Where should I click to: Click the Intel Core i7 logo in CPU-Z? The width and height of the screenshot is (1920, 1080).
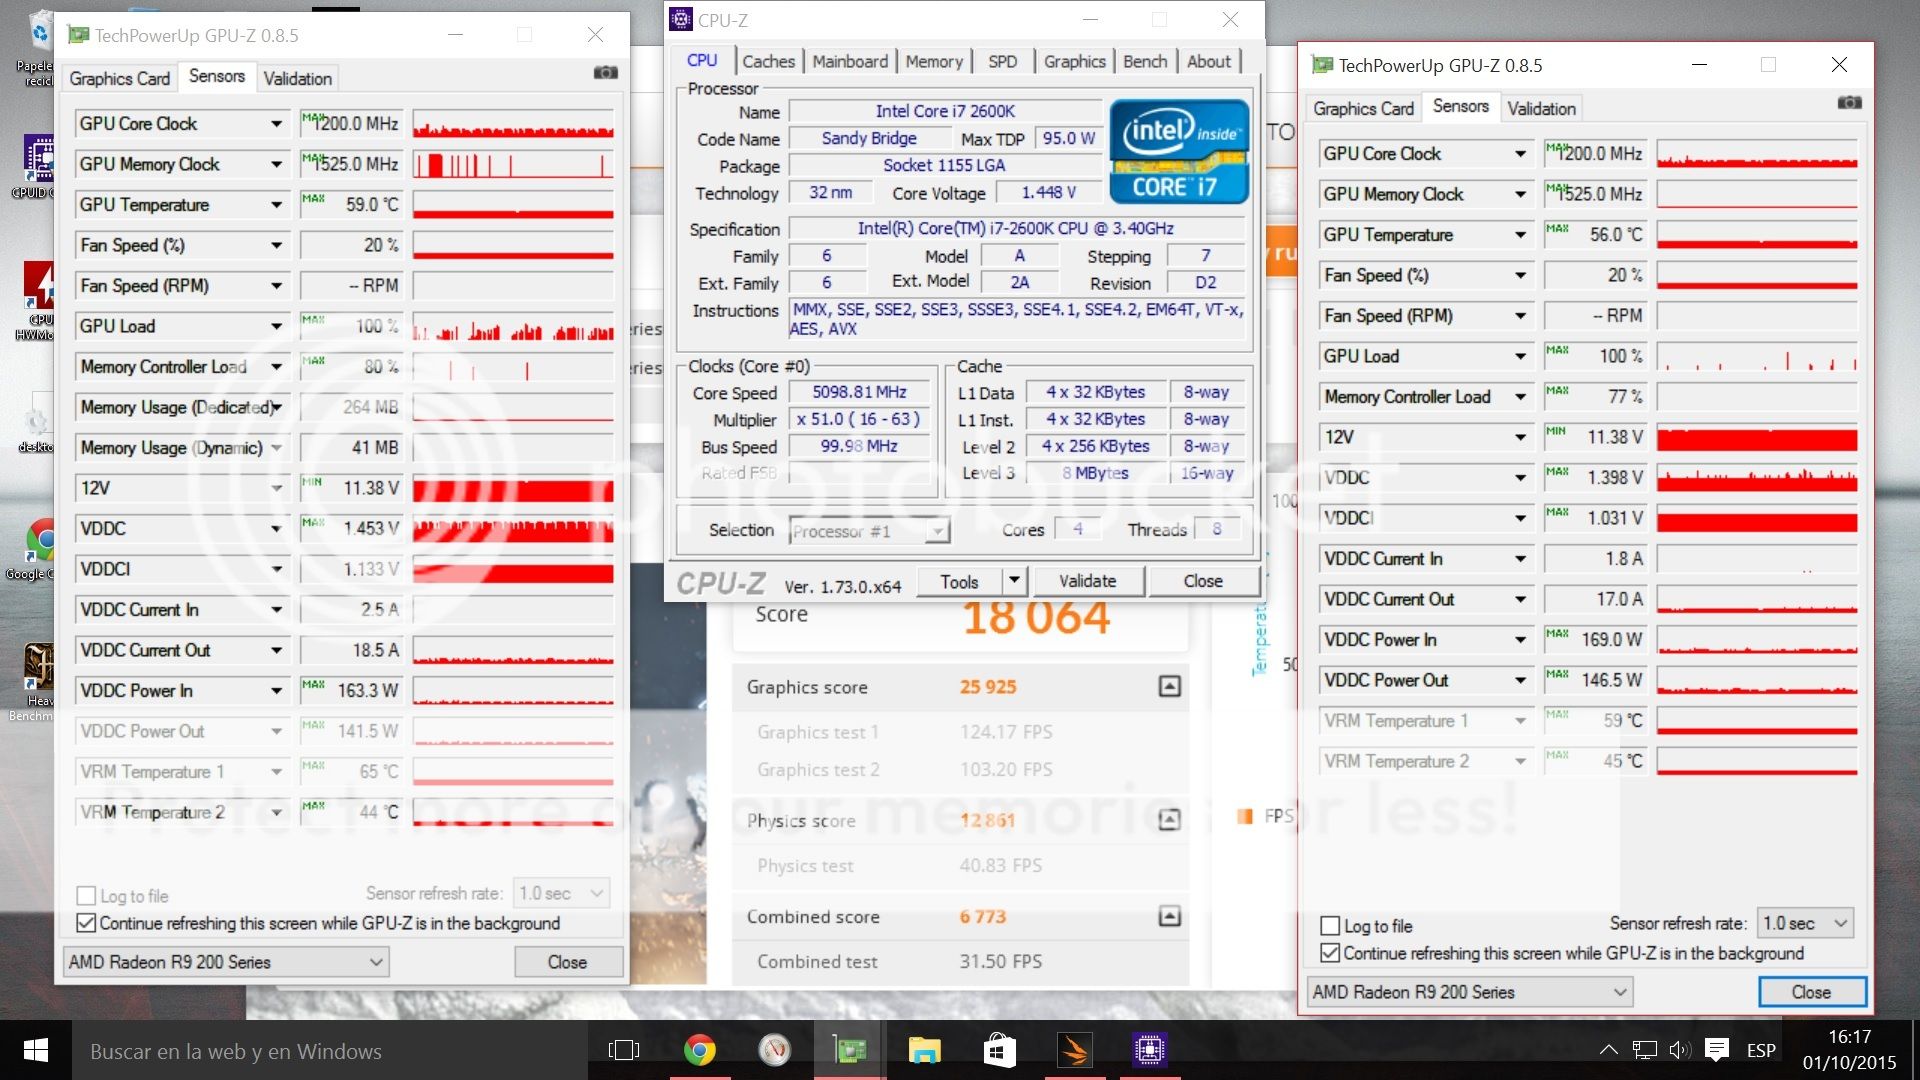[1179, 152]
